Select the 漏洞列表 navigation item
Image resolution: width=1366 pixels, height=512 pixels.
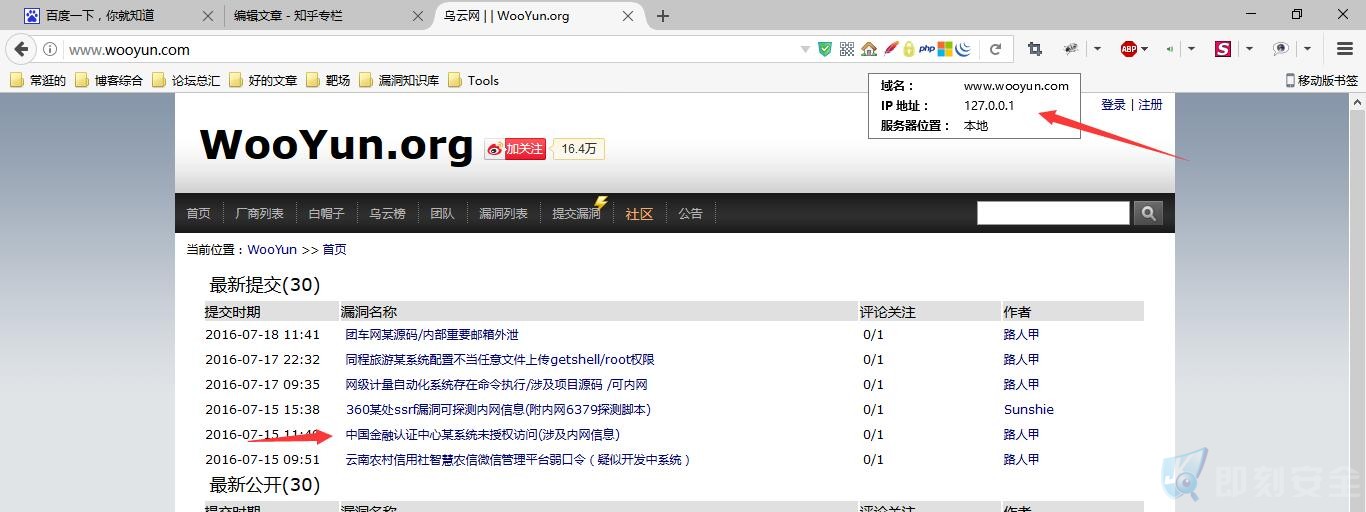503,213
